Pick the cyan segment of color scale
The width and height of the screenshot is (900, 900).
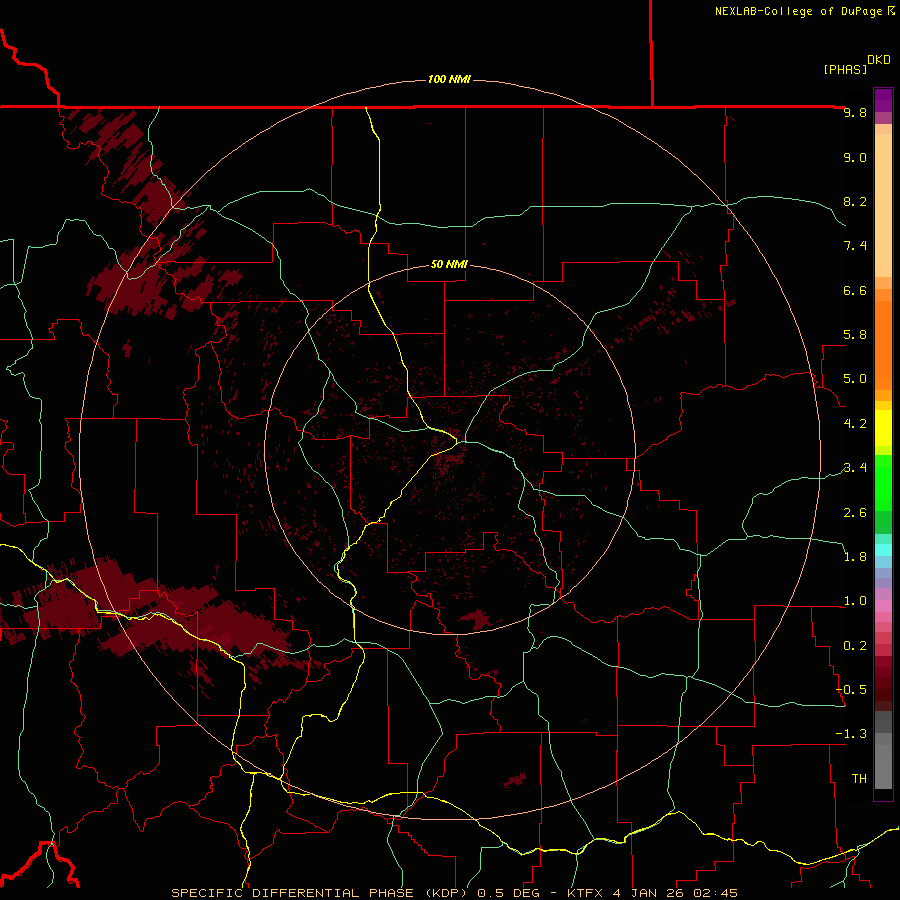(883, 550)
